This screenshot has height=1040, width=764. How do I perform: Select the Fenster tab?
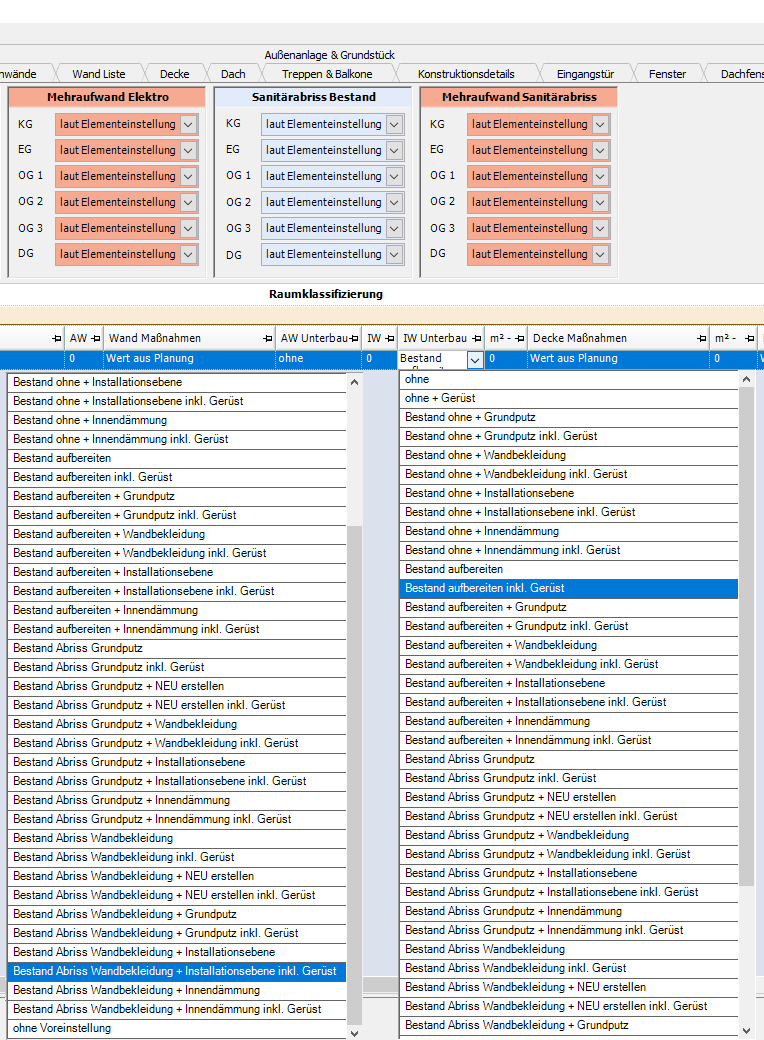tap(667, 74)
